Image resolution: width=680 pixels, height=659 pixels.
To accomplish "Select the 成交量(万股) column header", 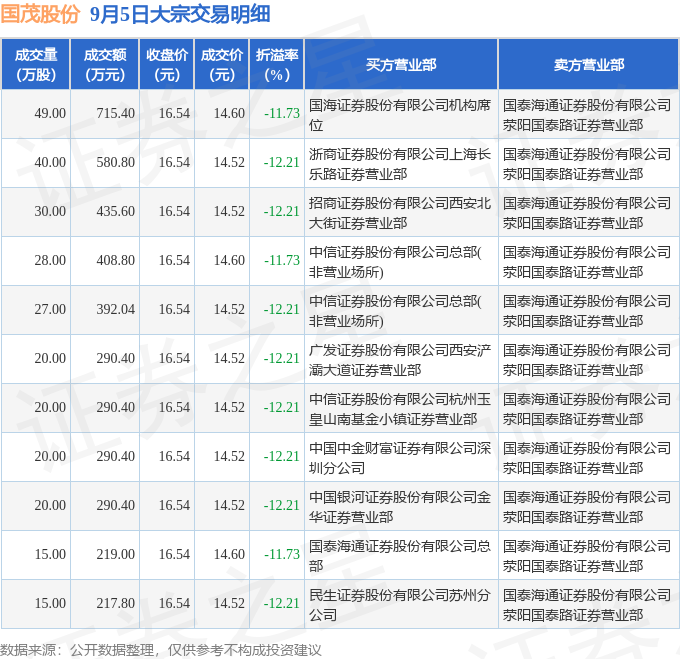I will click(x=35, y=64).
